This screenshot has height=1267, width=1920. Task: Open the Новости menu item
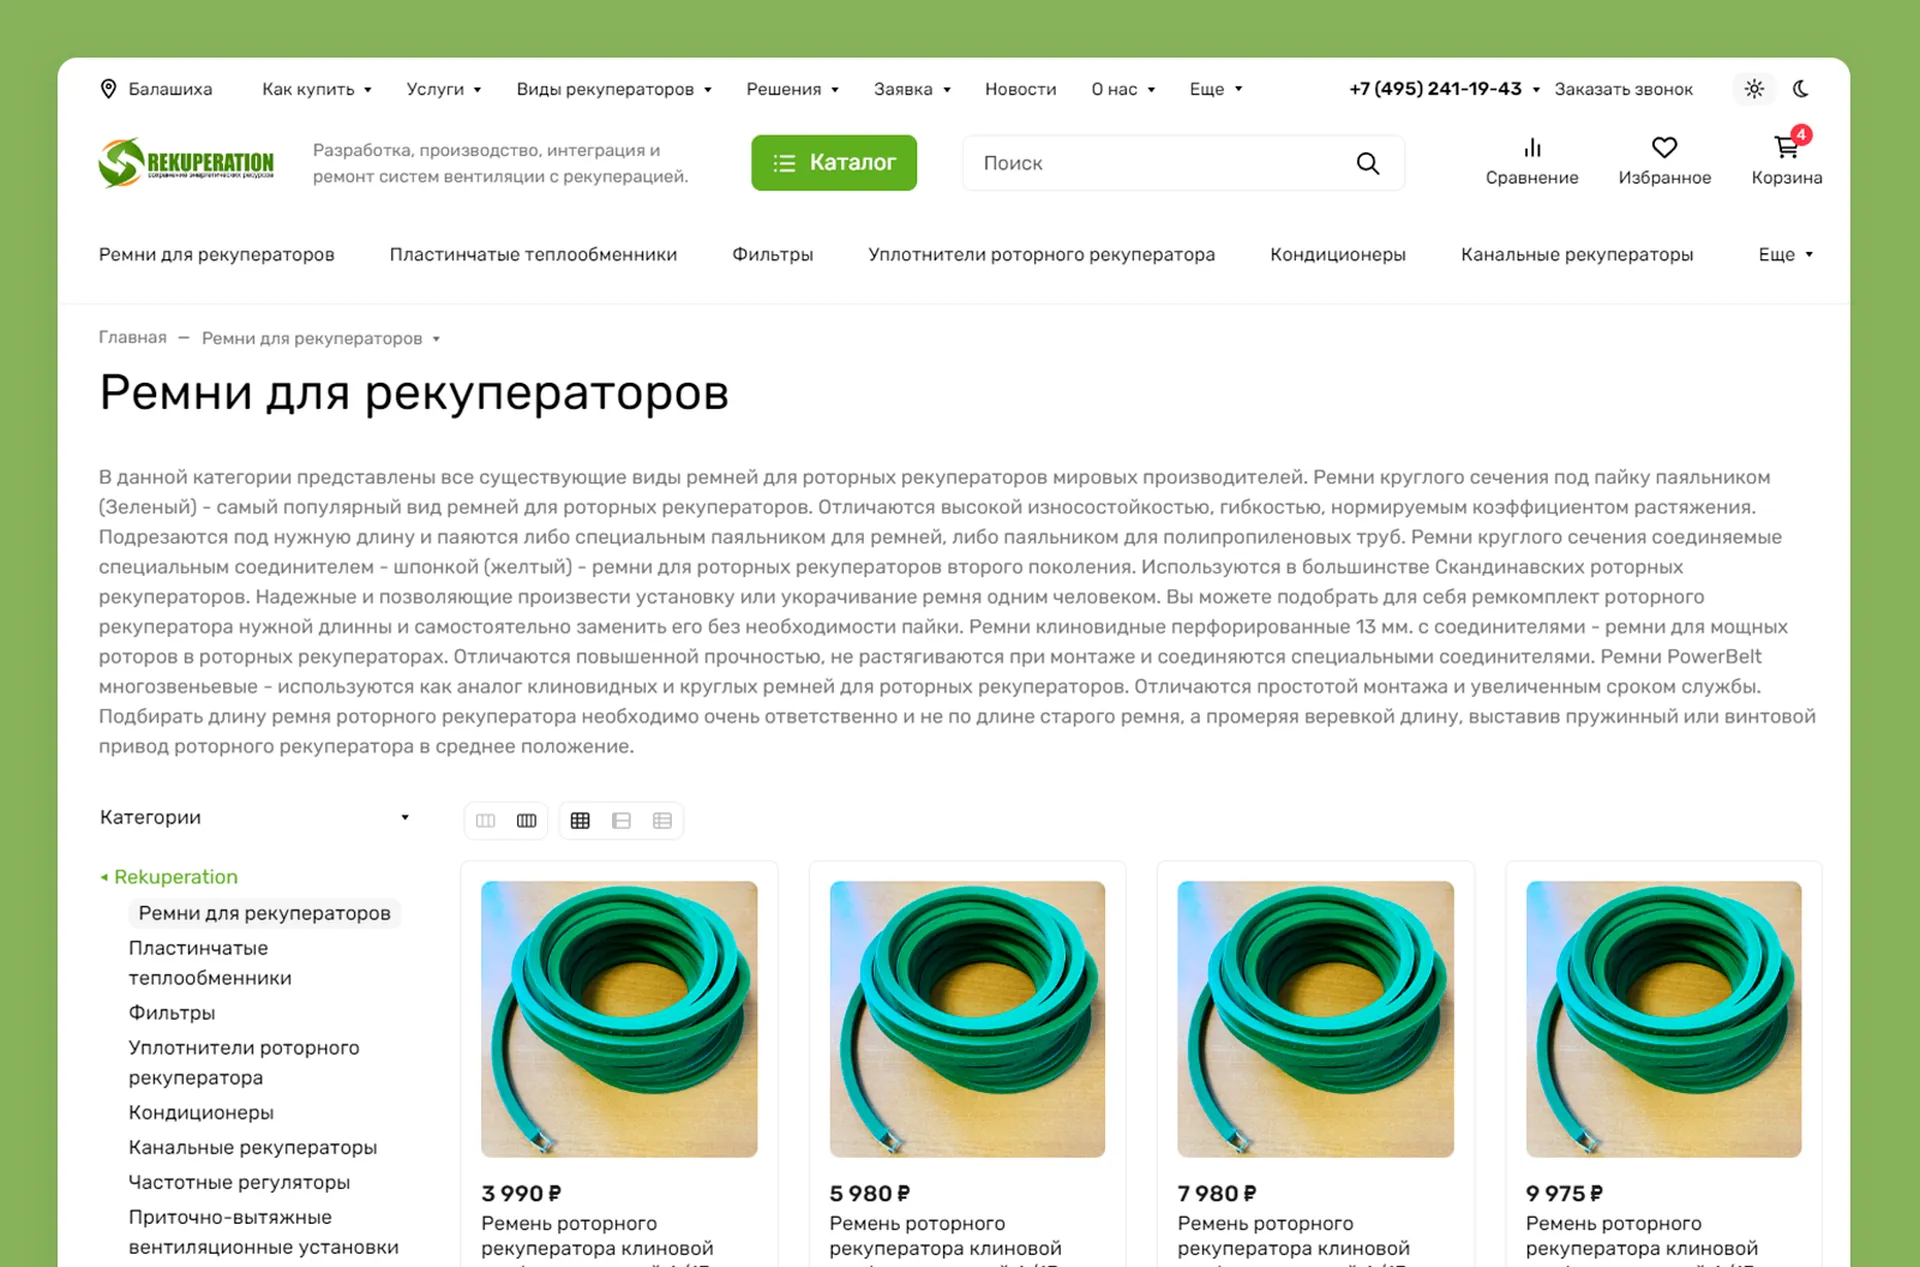[x=1020, y=89]
